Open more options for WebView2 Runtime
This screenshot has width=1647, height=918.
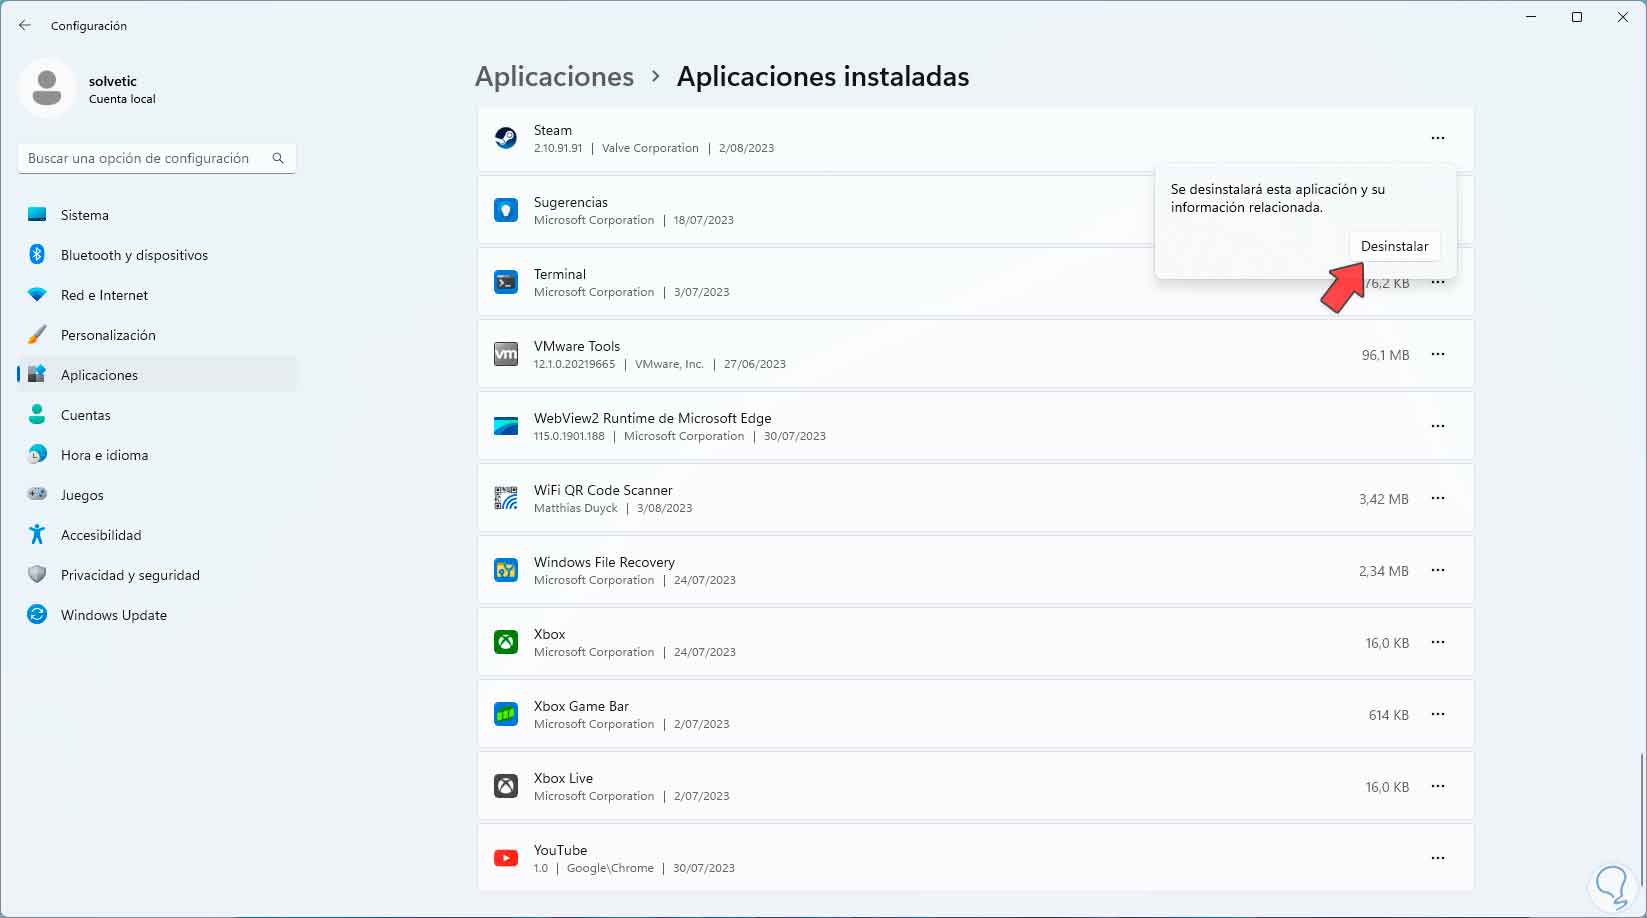[x=1438, y=426]
